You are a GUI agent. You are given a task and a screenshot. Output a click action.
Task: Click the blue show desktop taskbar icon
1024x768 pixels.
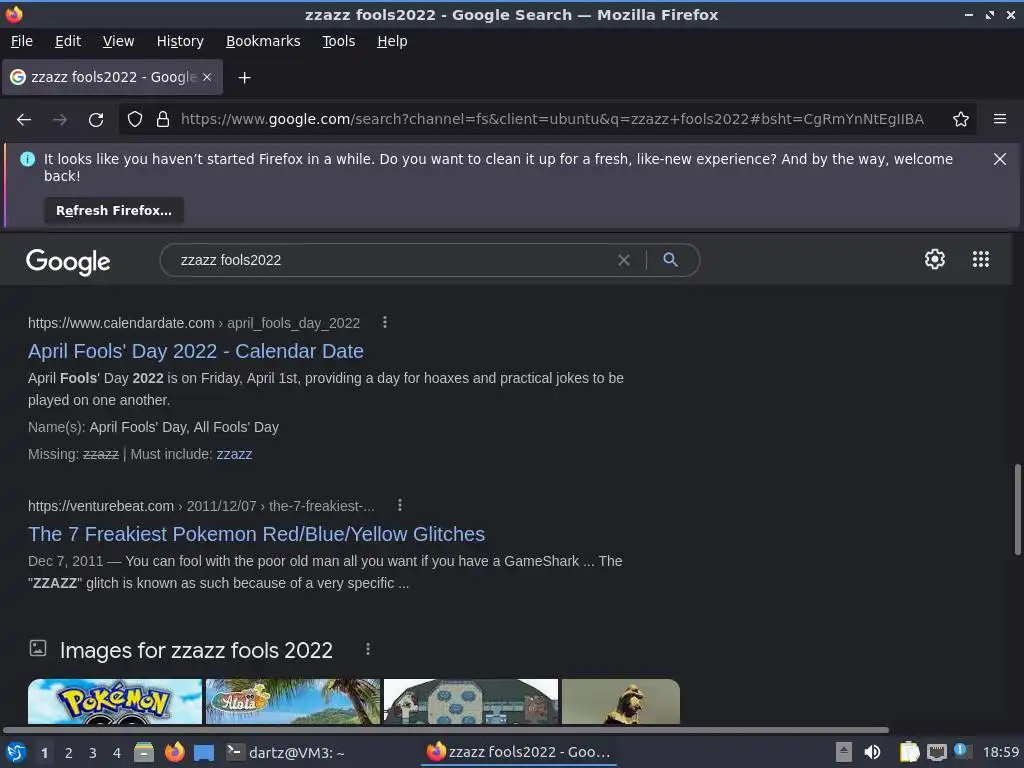point(204,752)
